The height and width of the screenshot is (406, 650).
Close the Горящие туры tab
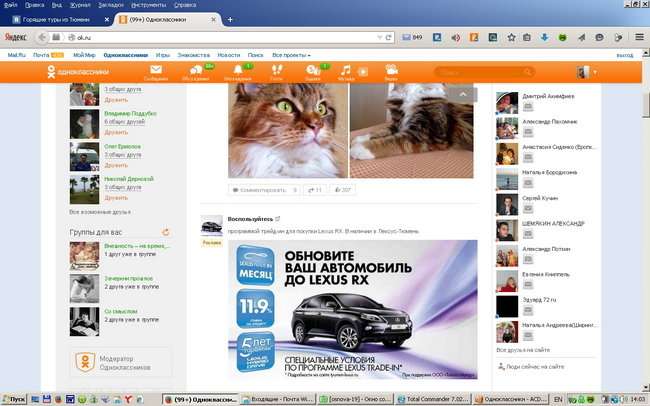pyautogui.click(x=107, y=19)
